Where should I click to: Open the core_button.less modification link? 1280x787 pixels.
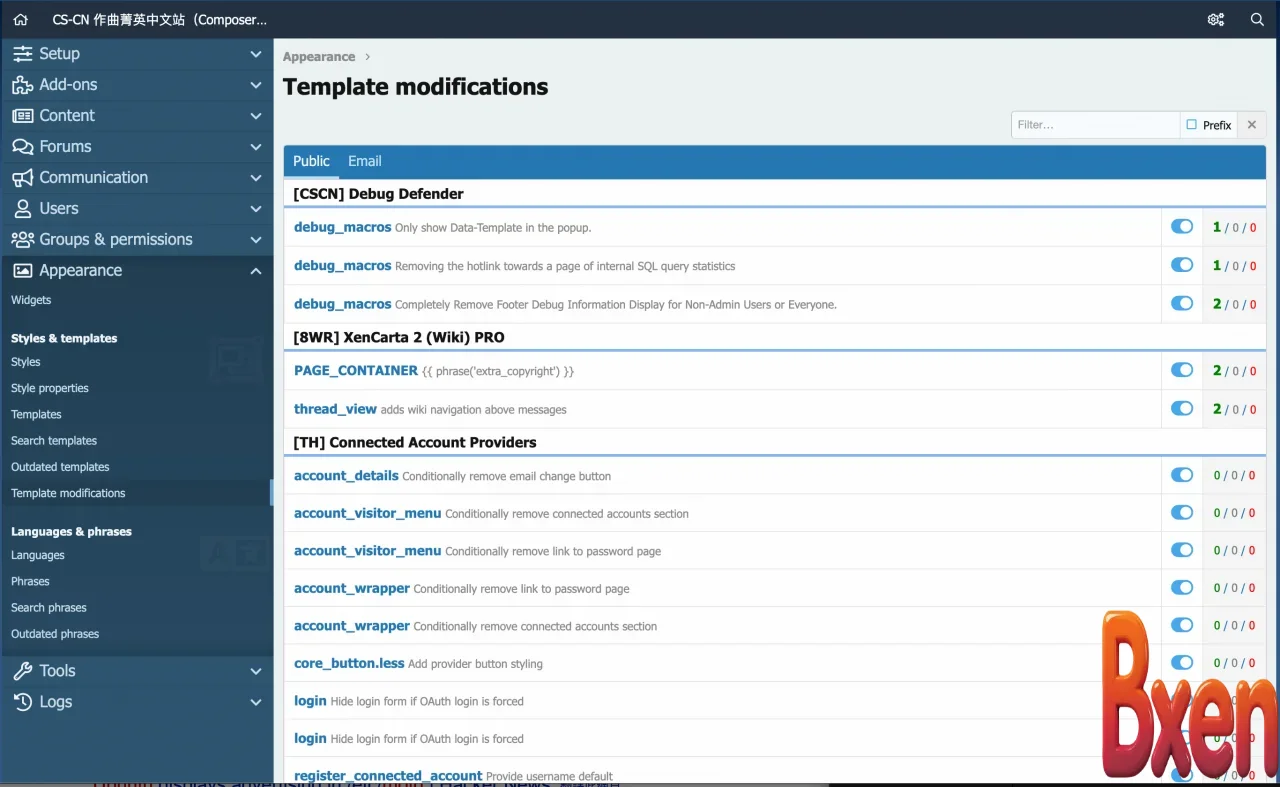(349, 663)
